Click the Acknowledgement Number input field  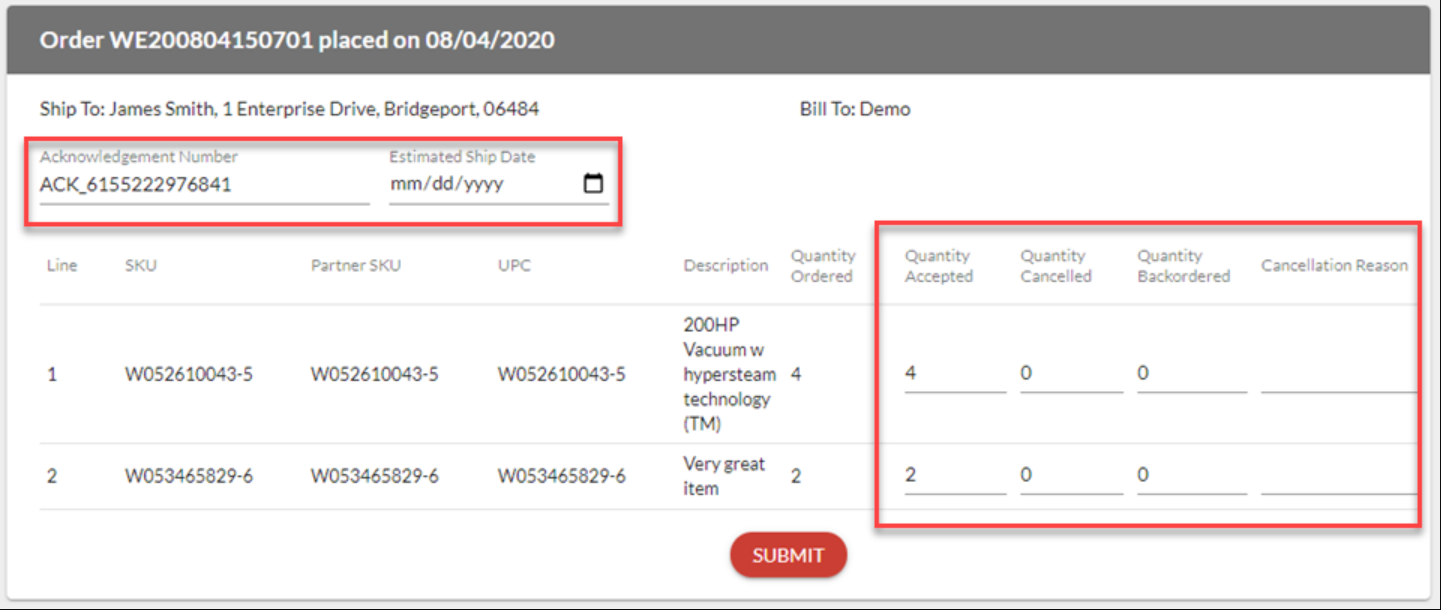204,185
